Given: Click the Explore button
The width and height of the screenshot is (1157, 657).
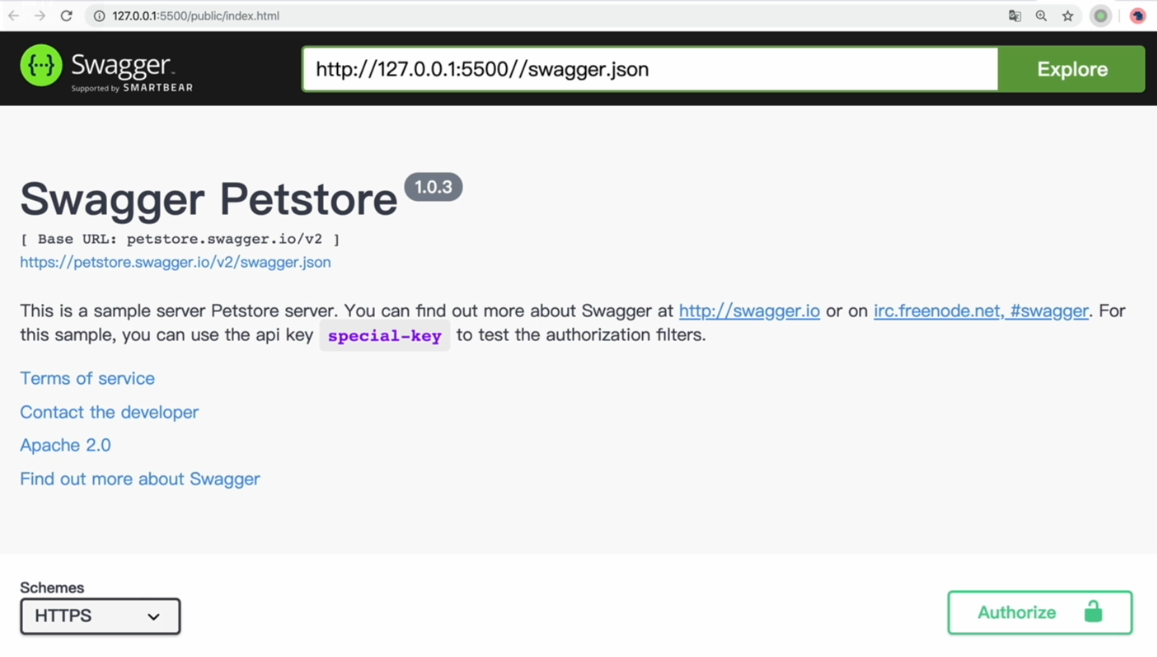Looking at the screenshot, I should 1071,69.
